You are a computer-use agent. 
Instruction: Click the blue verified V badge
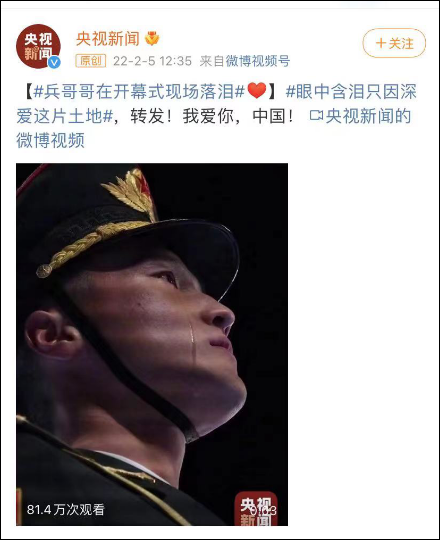click(x=54, y=63)
